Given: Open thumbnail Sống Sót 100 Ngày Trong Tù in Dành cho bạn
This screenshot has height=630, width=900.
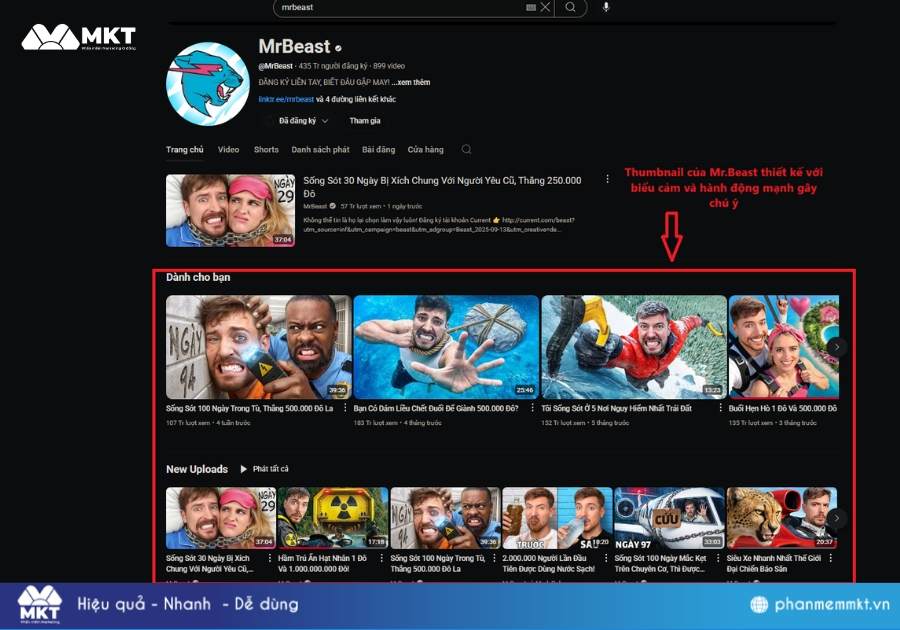Looking at the screenshot, I should pyautogui.click(x=258, y=347).
